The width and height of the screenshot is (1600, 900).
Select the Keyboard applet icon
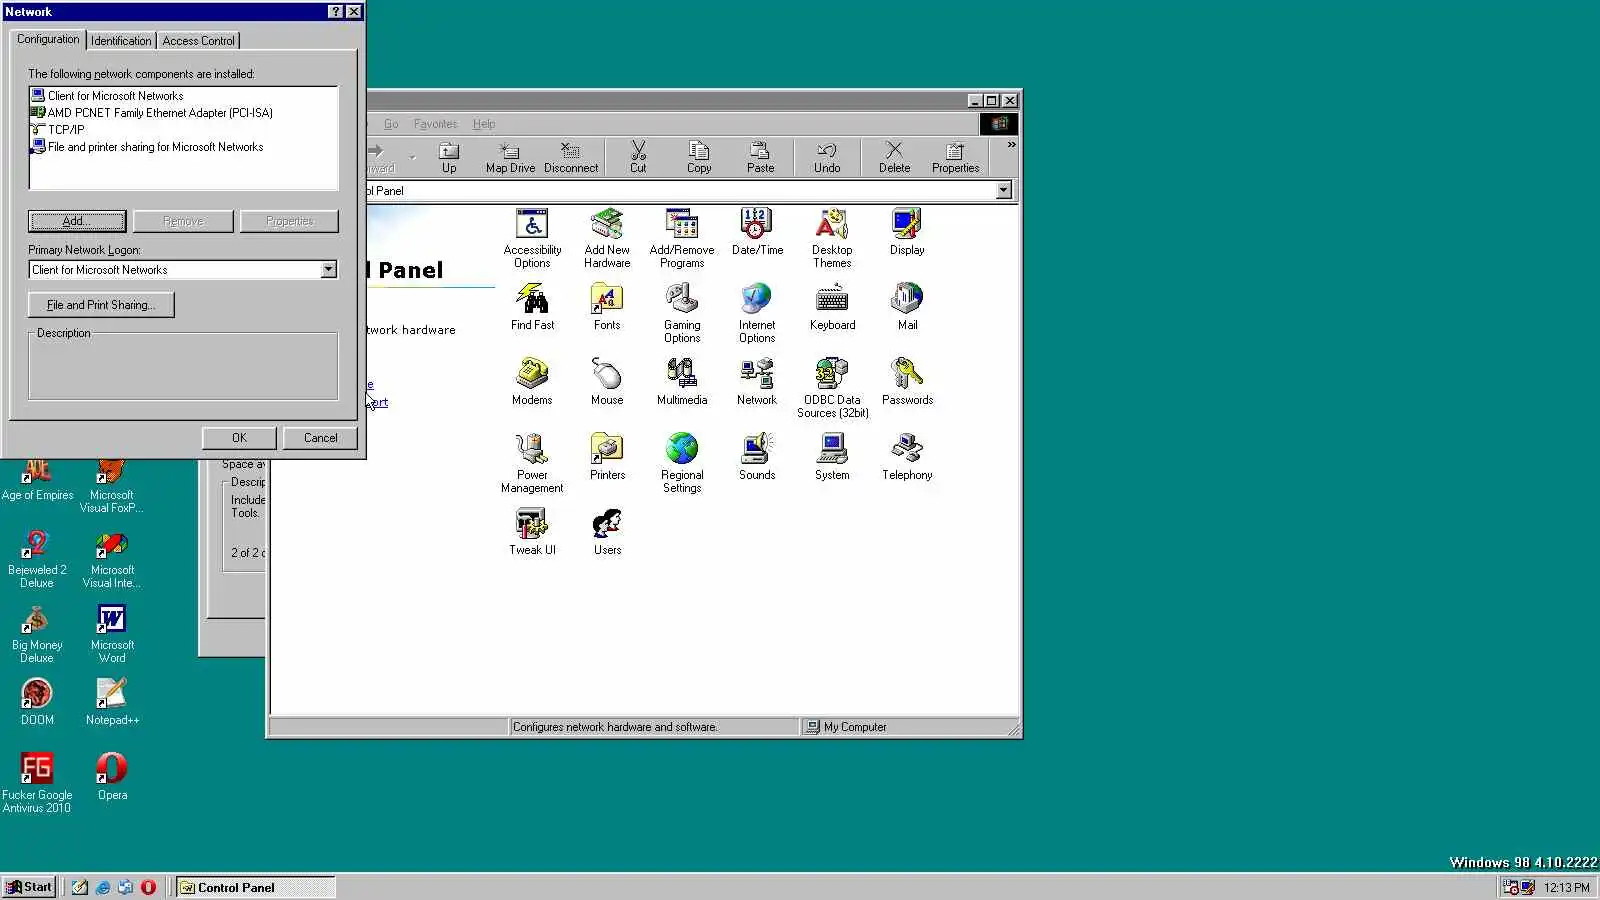832,307
